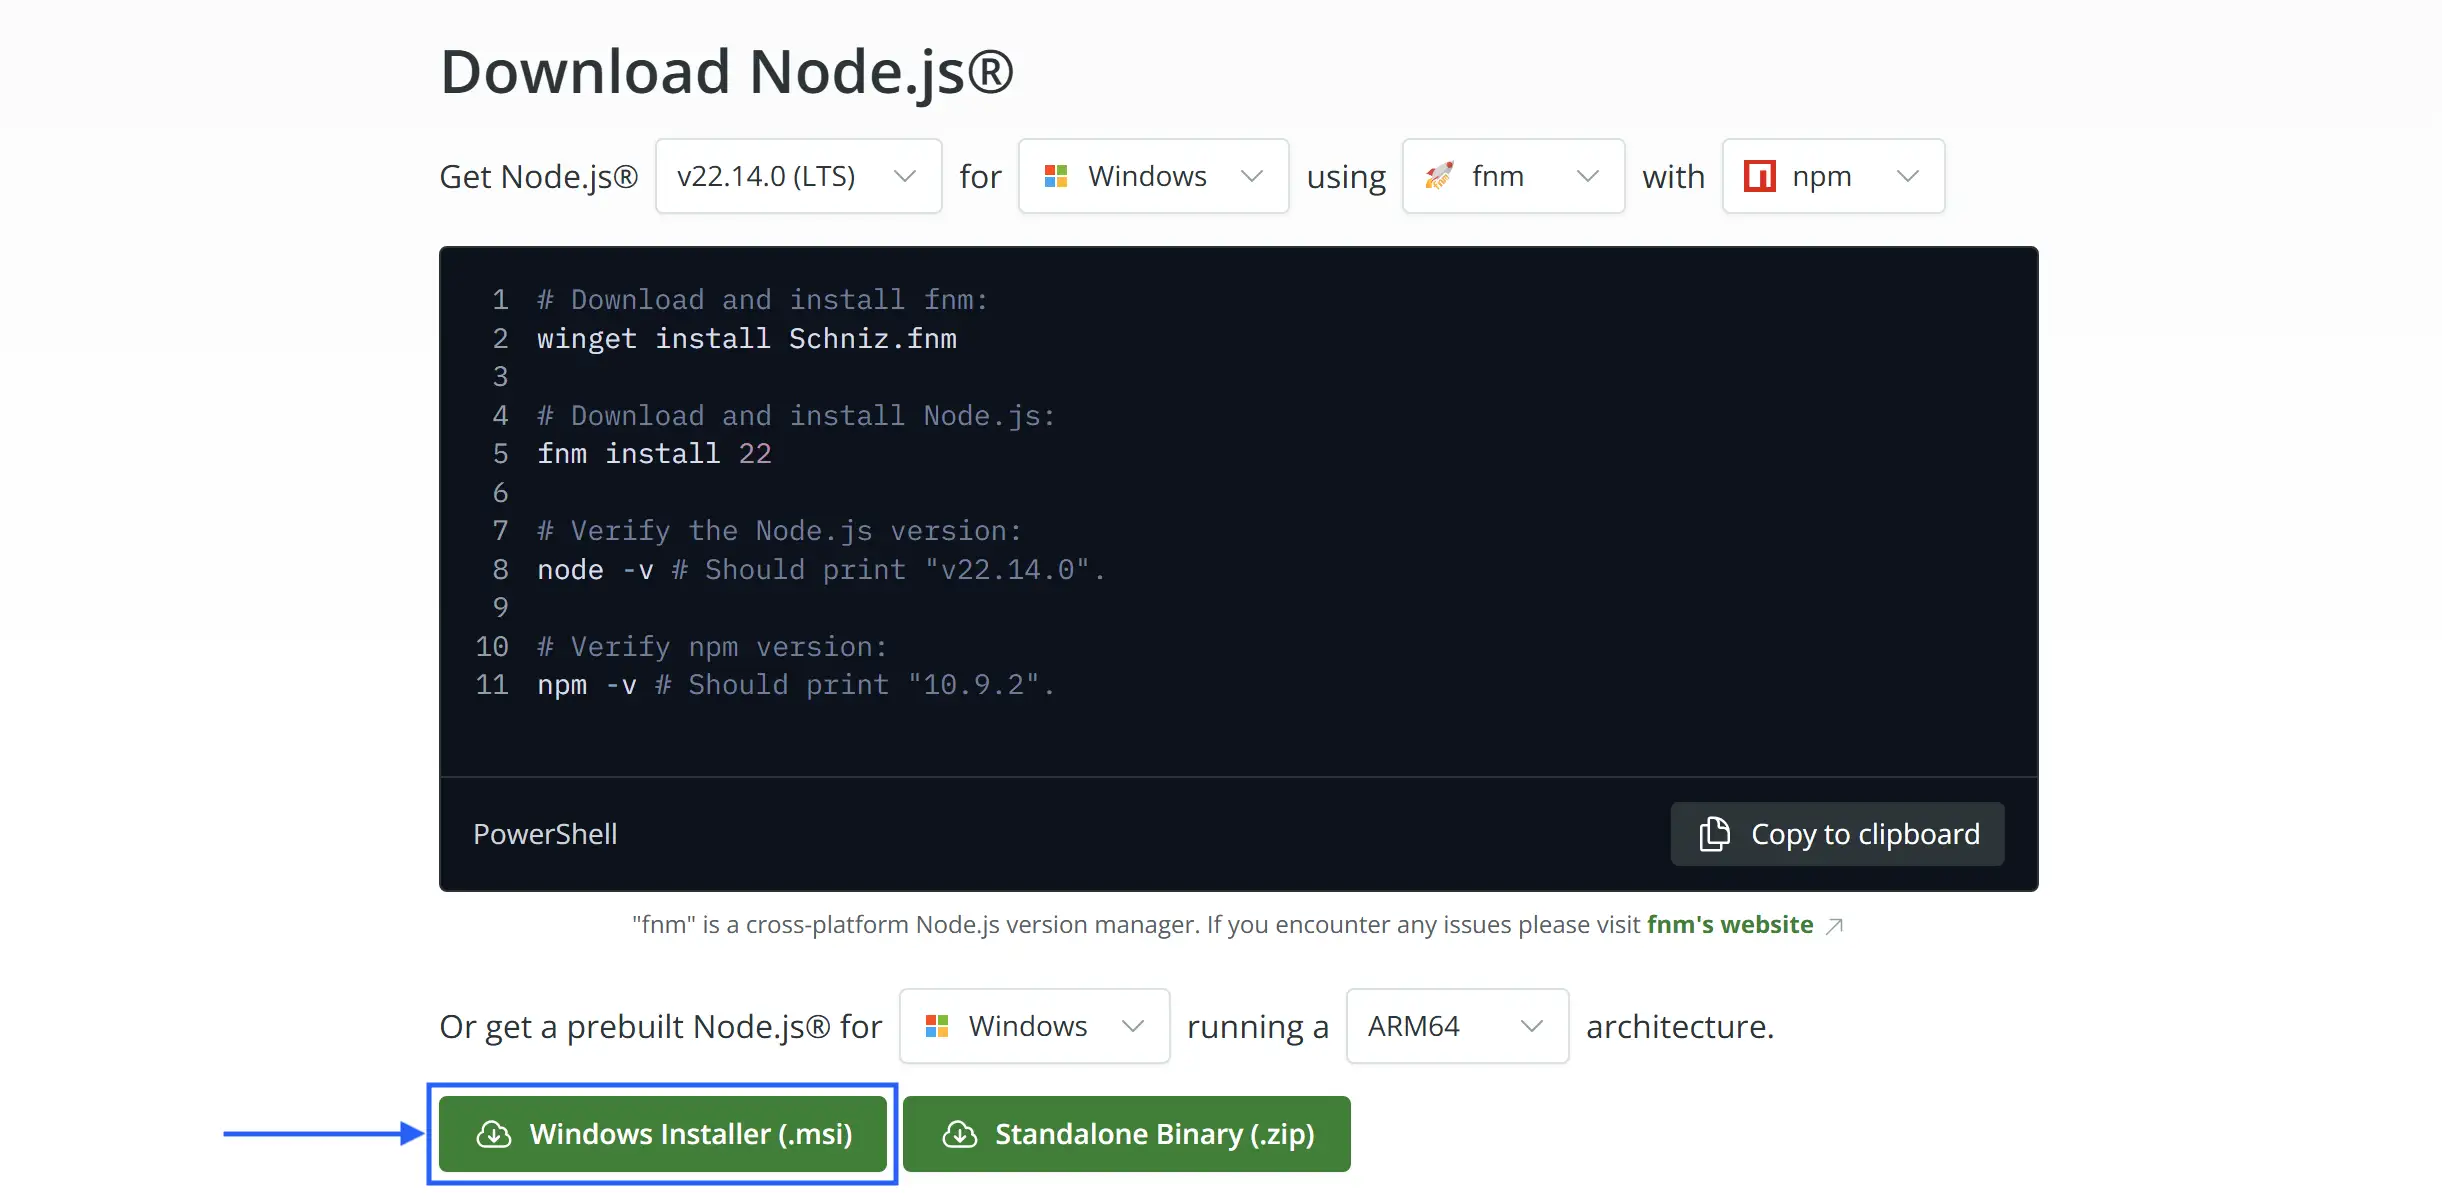This screenshot has width=2442, height=1196.
Task: Click the Windows logo in the prebuilt dropdown
Action: 937,1026
